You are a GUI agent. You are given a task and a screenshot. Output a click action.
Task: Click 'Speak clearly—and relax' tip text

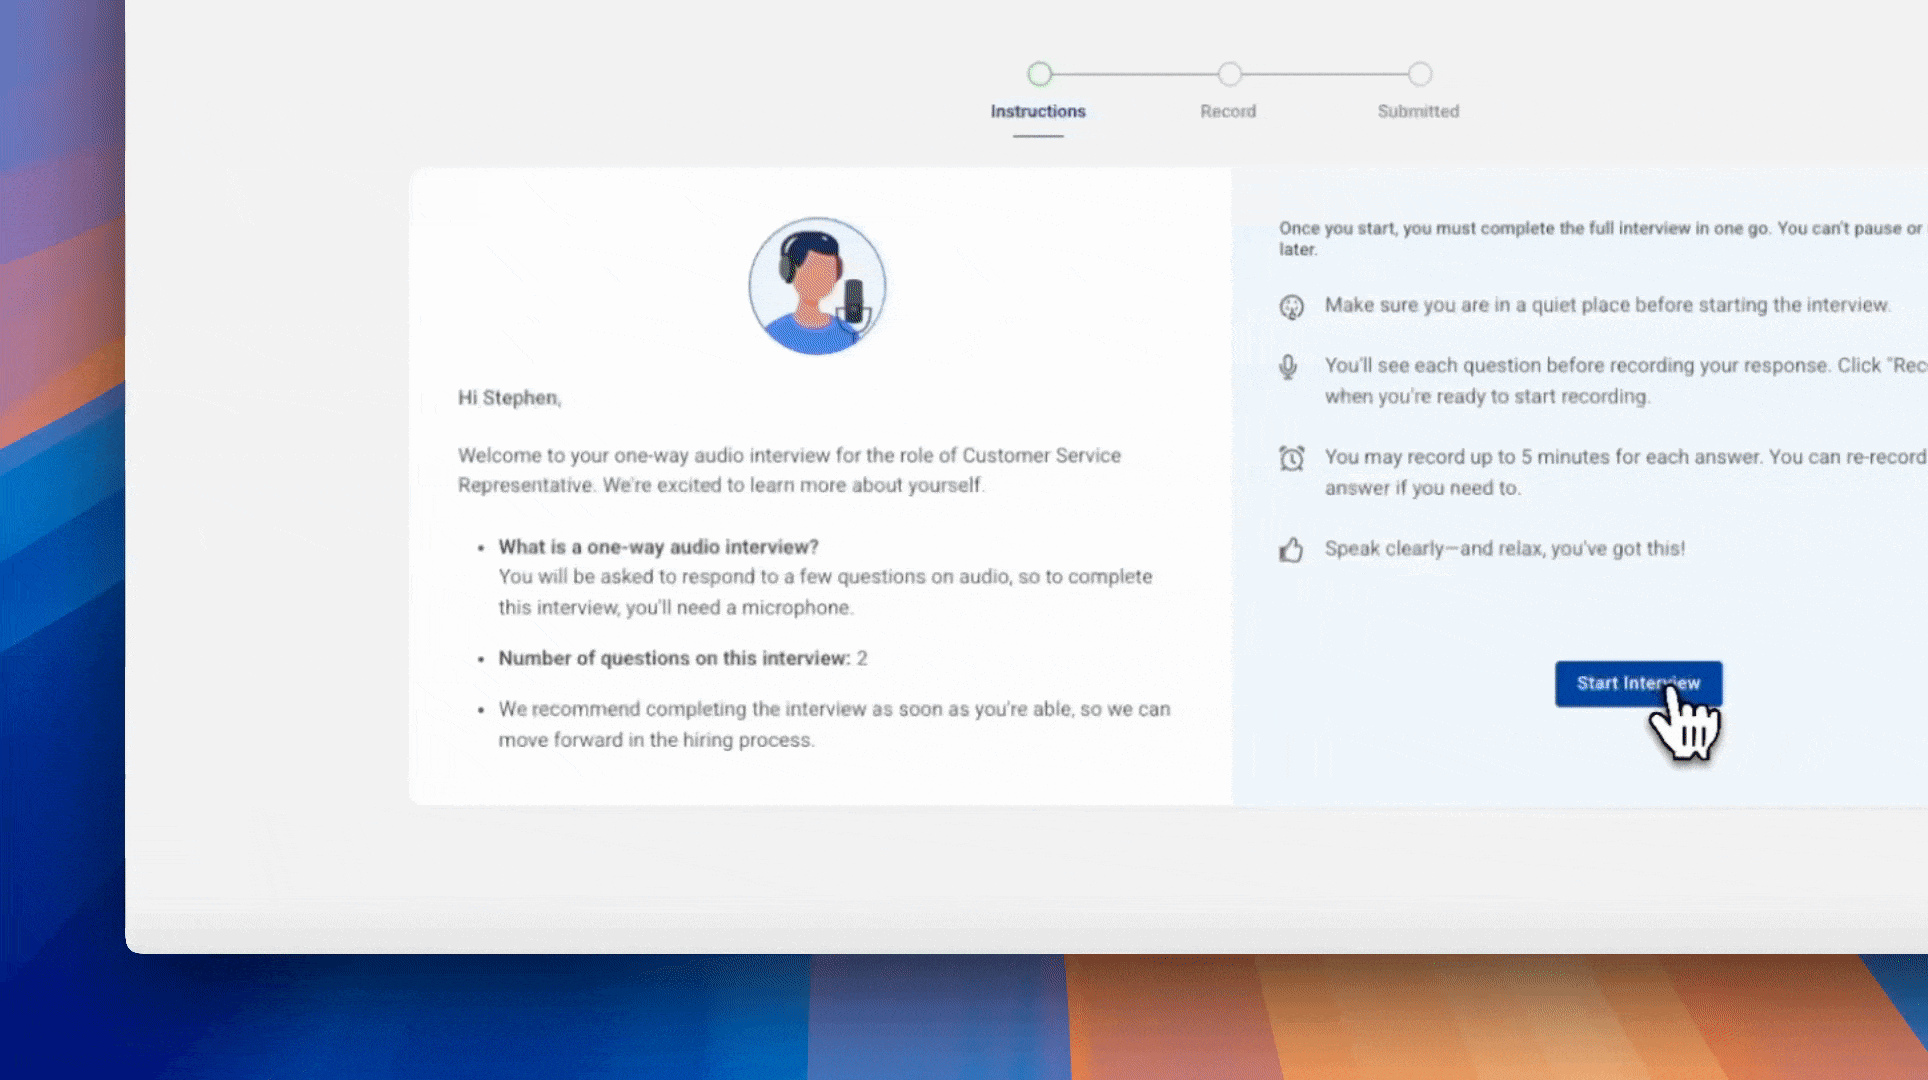coord(1504,549)
